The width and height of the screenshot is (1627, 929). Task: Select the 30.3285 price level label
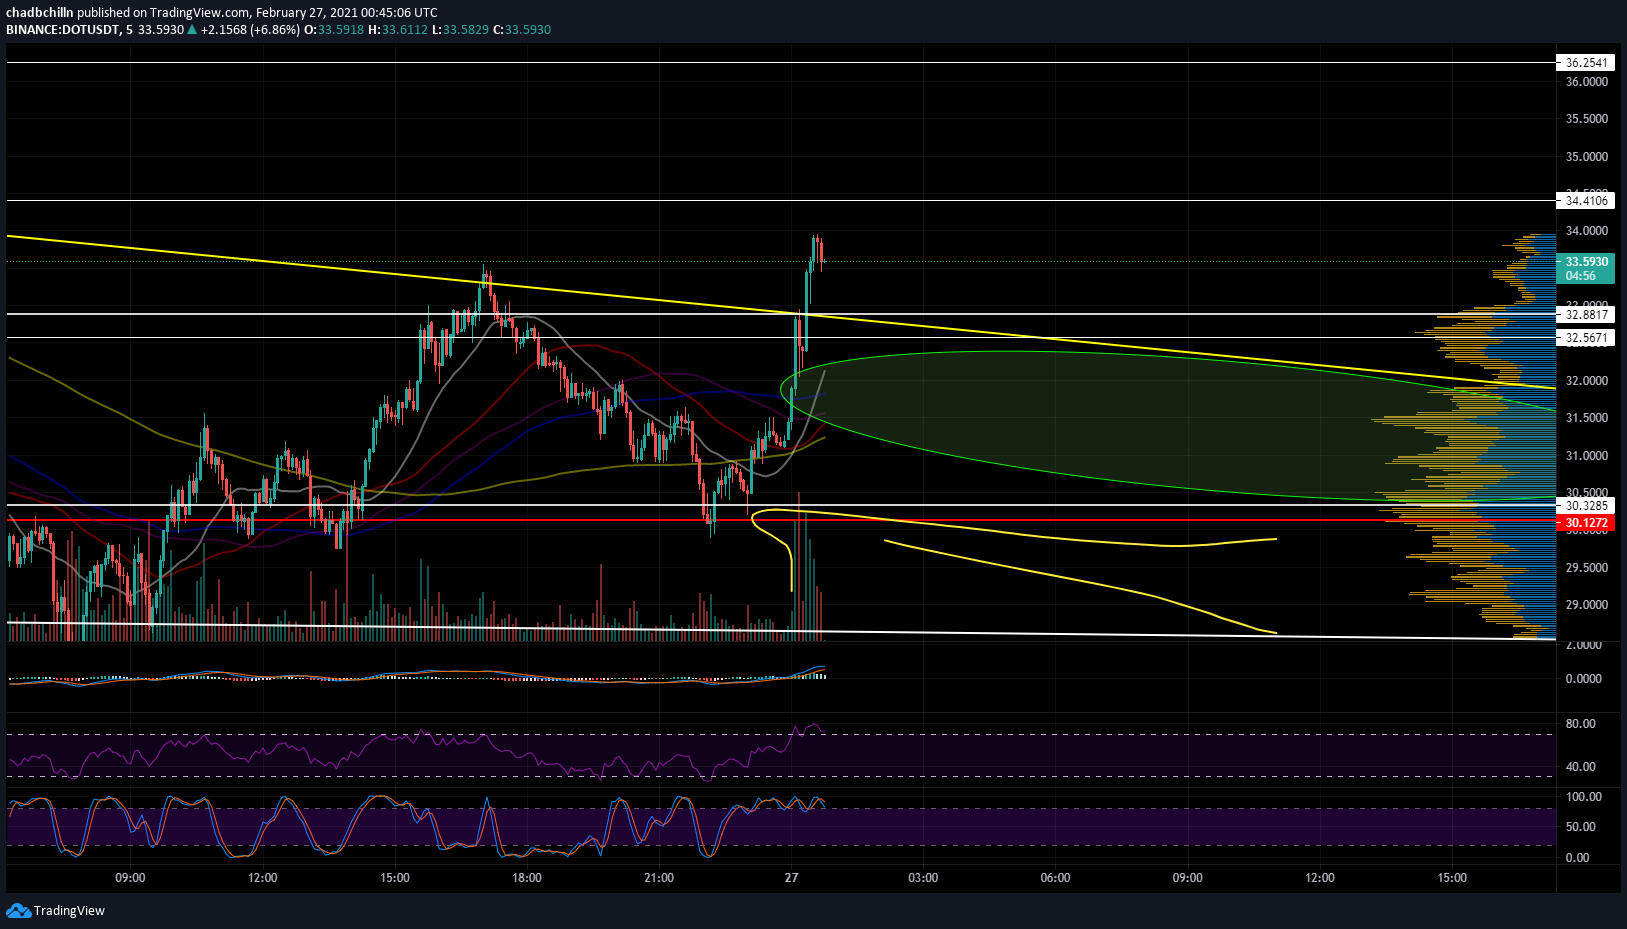(1586, 506)
